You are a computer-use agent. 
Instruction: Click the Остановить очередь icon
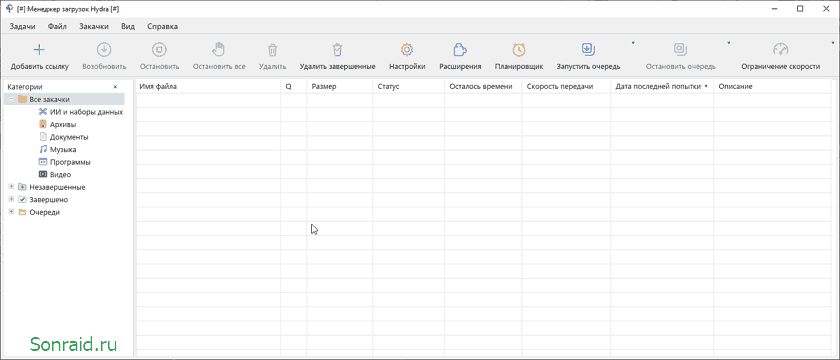coord(680,50)
